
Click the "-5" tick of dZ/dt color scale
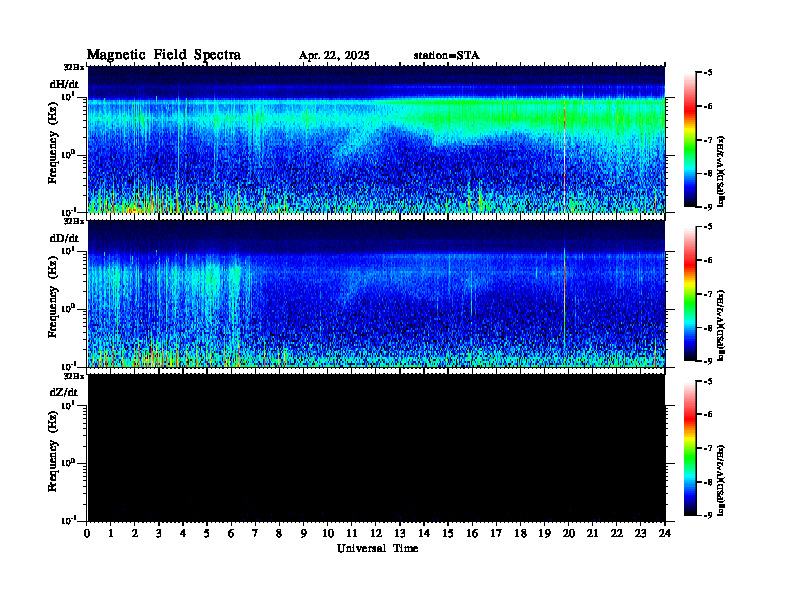click(708, 381)
